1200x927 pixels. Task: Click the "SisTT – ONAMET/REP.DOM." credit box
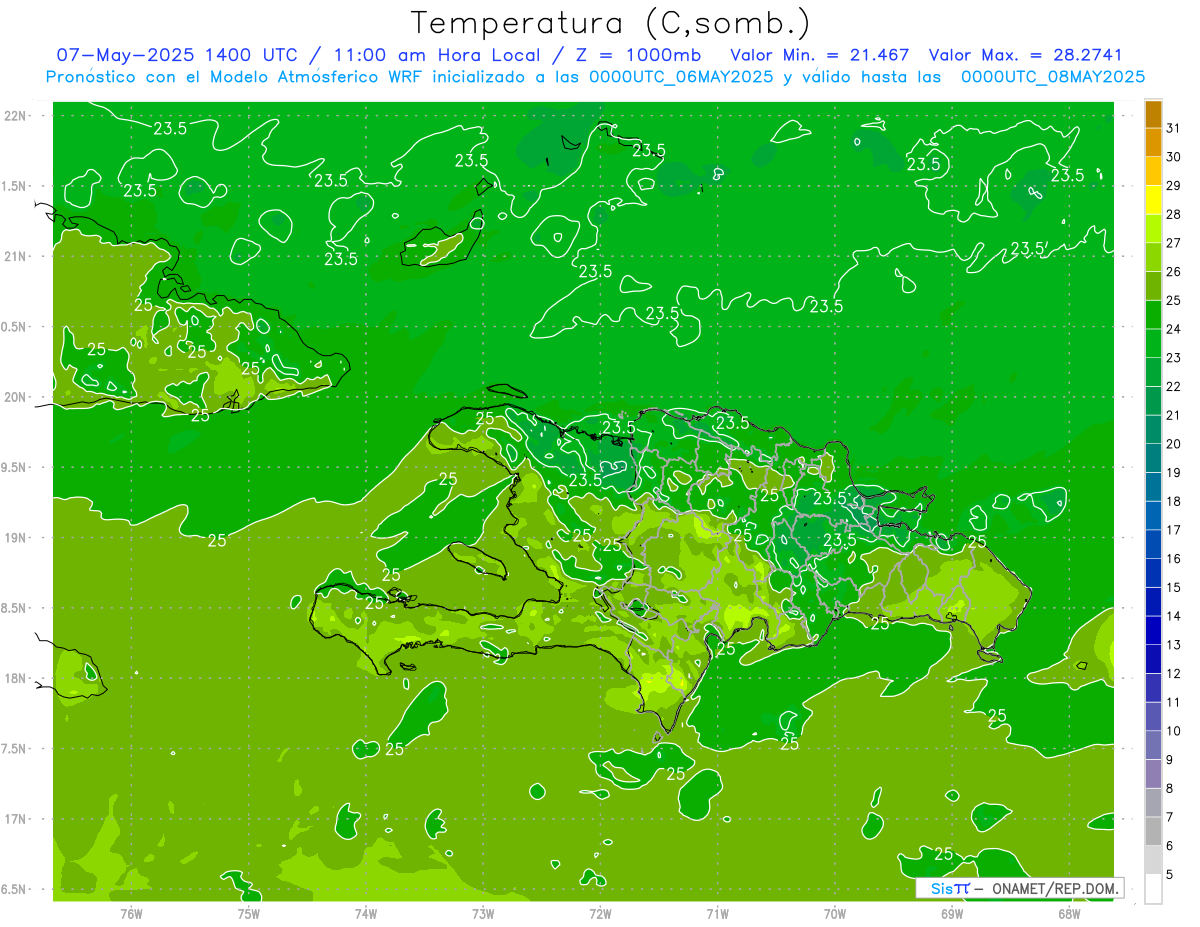point(1019,888)
